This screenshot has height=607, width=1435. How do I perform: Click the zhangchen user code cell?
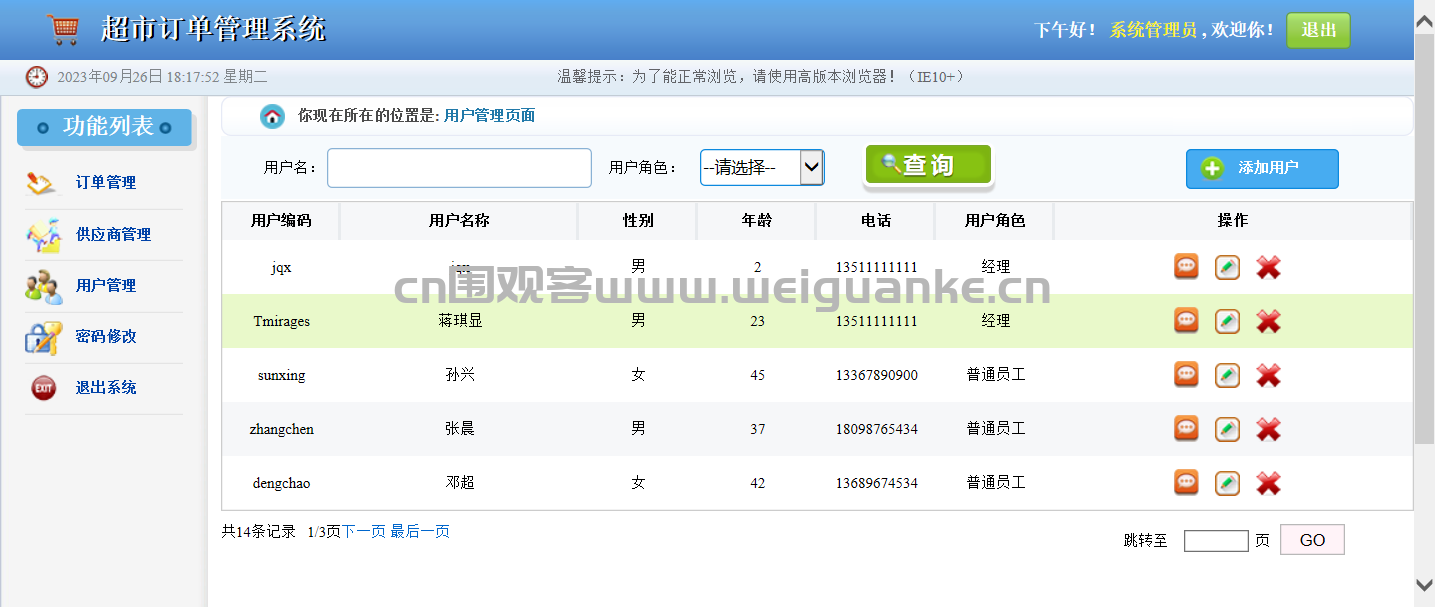click(281, 430)
